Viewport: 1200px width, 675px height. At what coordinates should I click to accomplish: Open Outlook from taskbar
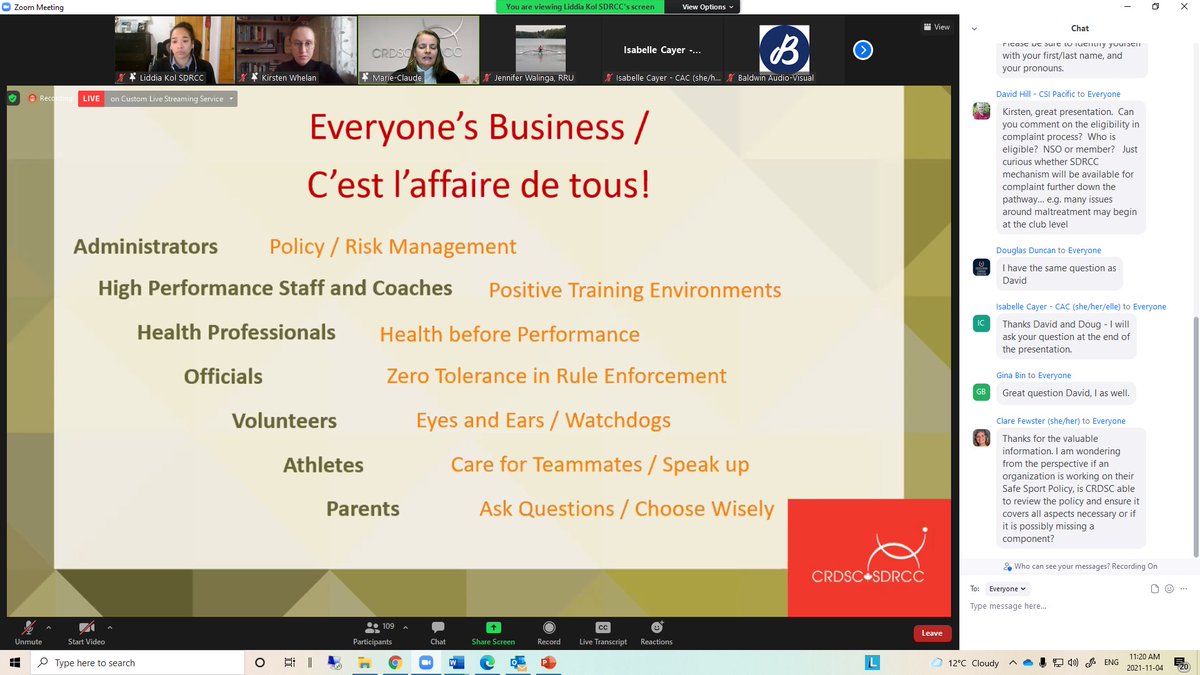[517, 662]
